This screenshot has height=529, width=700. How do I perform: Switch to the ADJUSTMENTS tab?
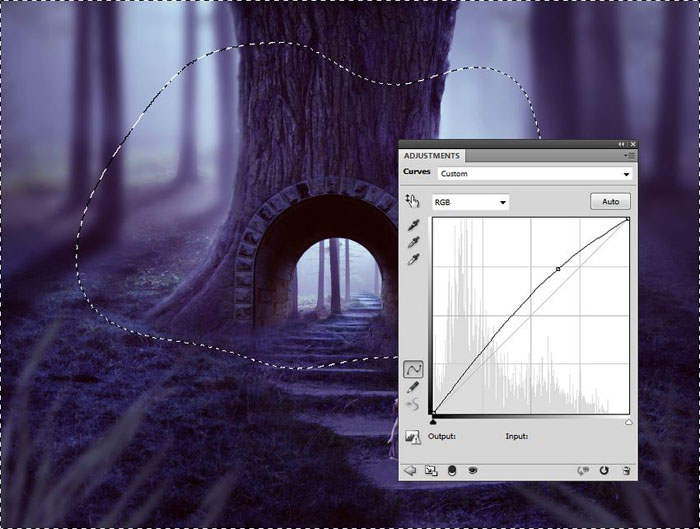[x=431, y=156]
